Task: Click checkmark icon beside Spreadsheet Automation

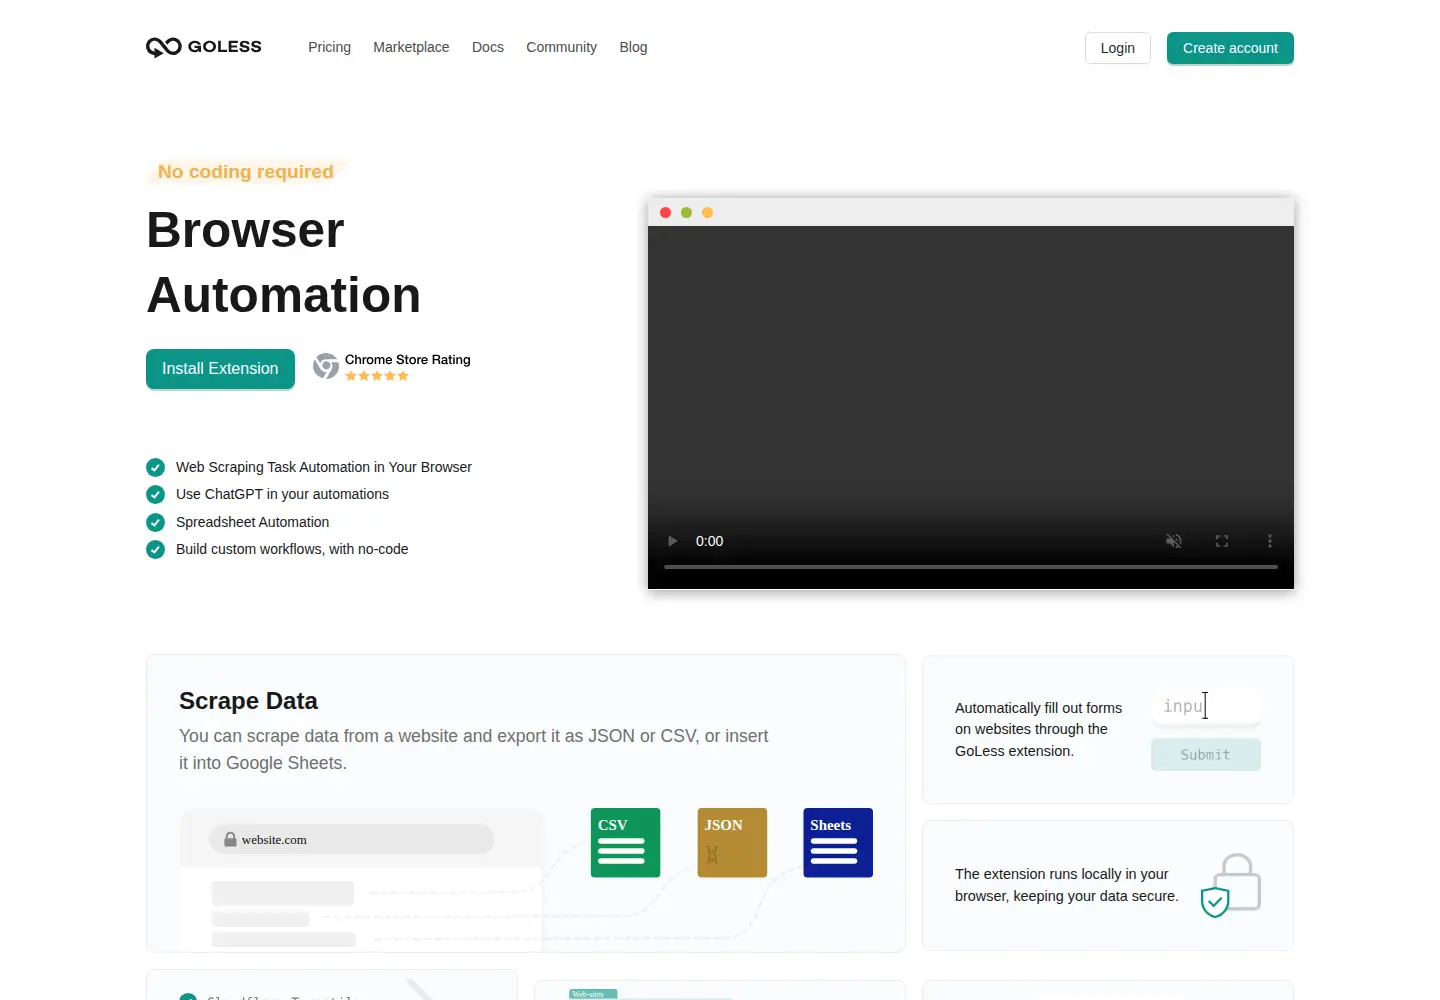Action: pos(155,522)
